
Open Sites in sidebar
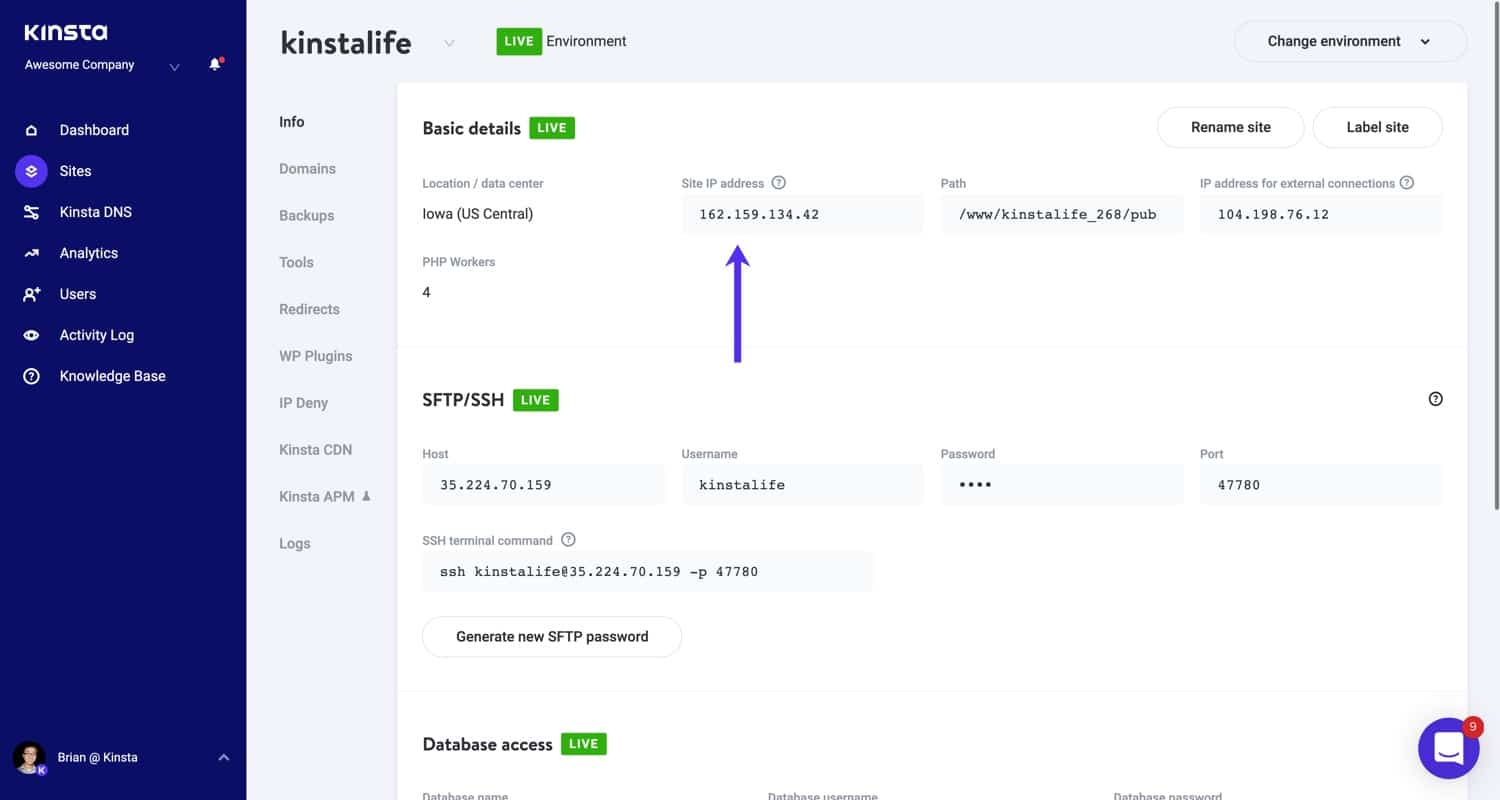[75, 171]
